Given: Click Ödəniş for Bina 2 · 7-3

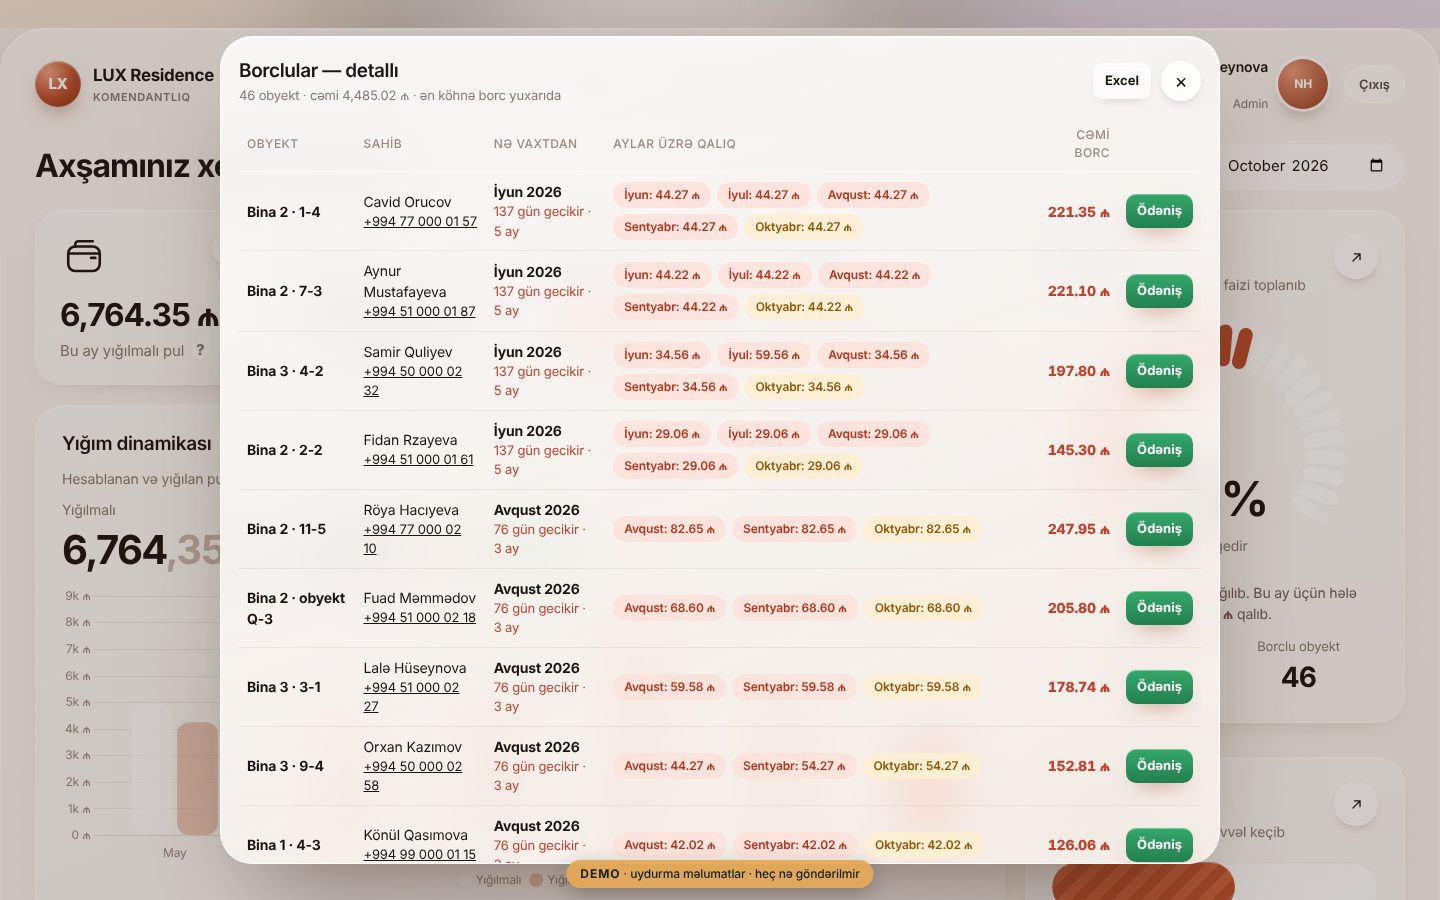Looking at the screenshot, I should point(1159,291).
